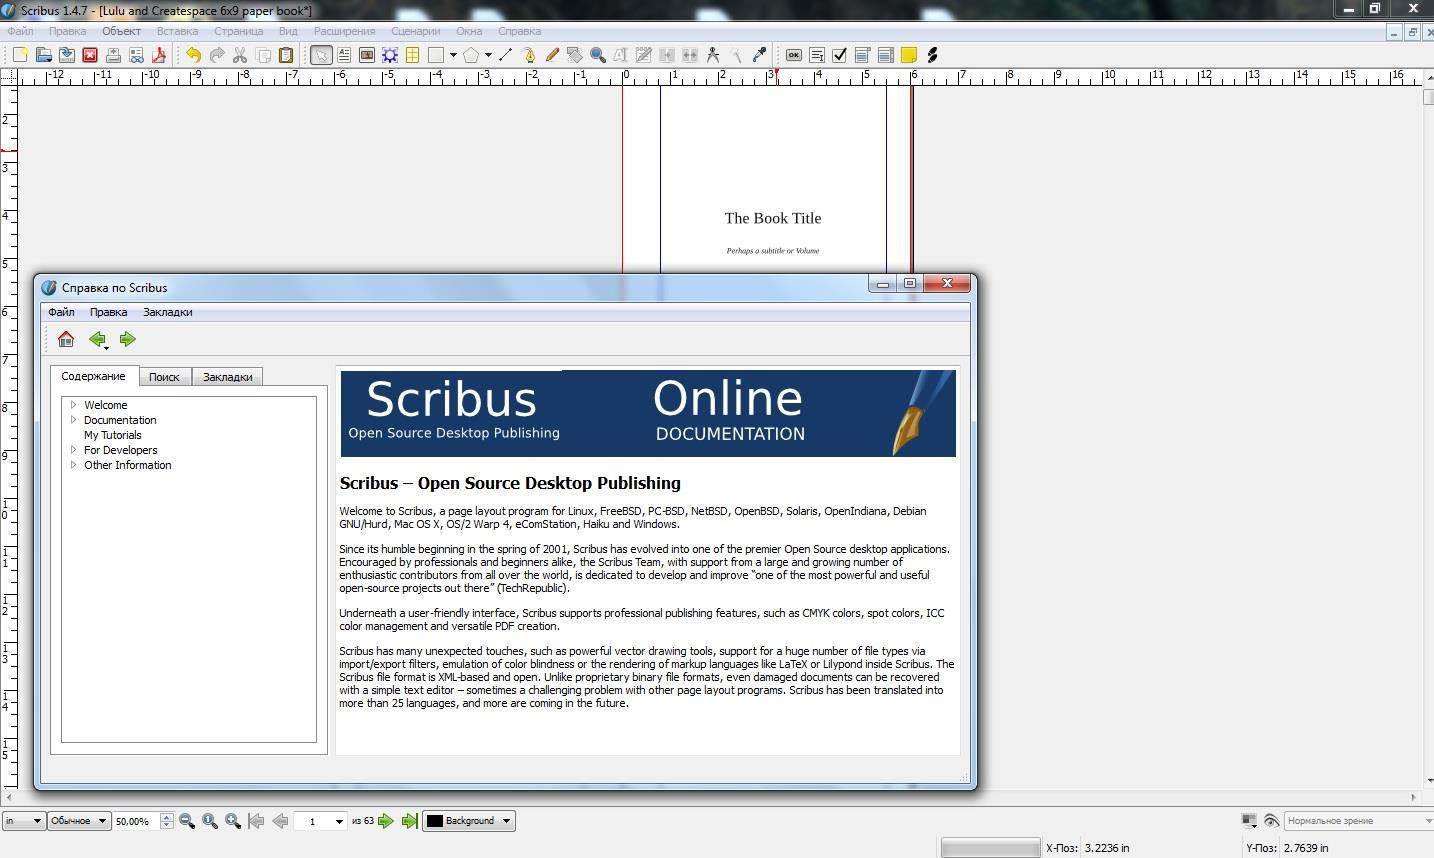The image size is (1434, 858).
Task: Open the Background layer dropdown
Action: (469, 821)
